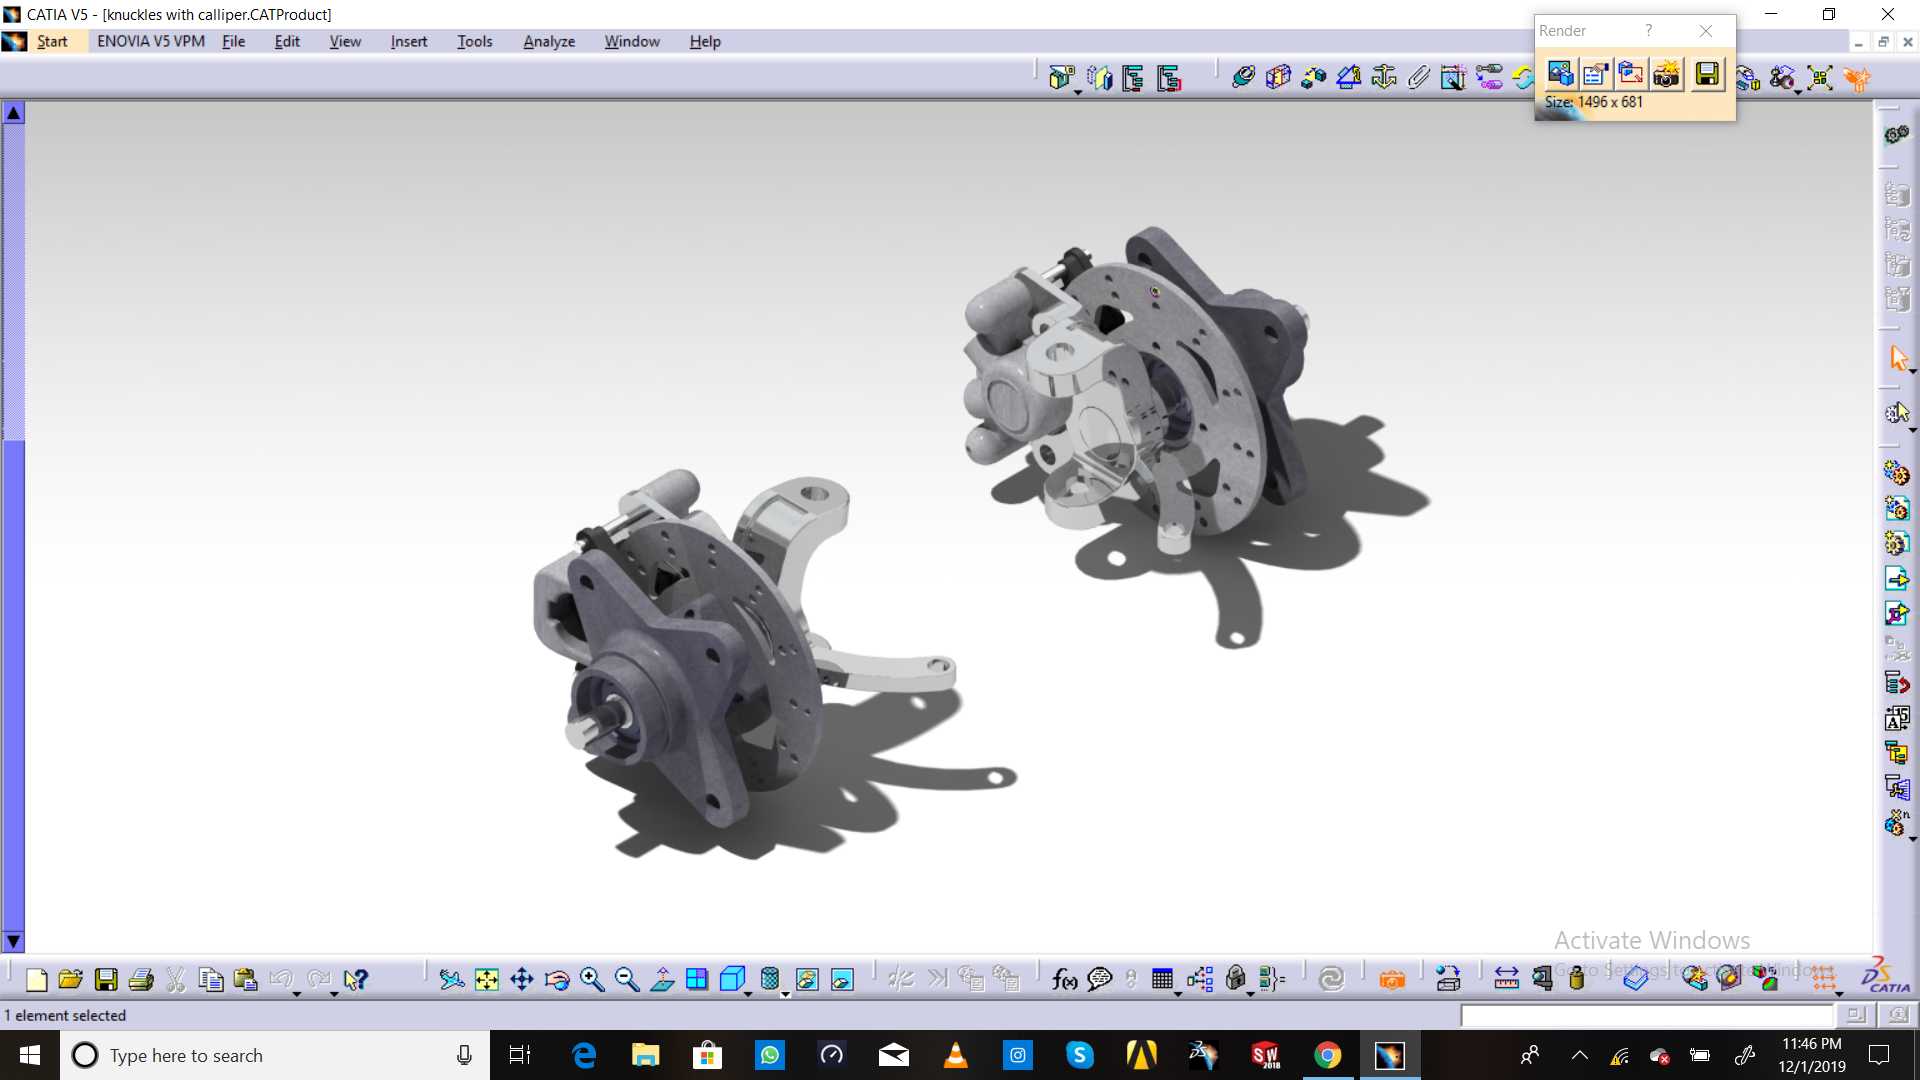Click the ? help button in Render dialog

[1649, 31]
